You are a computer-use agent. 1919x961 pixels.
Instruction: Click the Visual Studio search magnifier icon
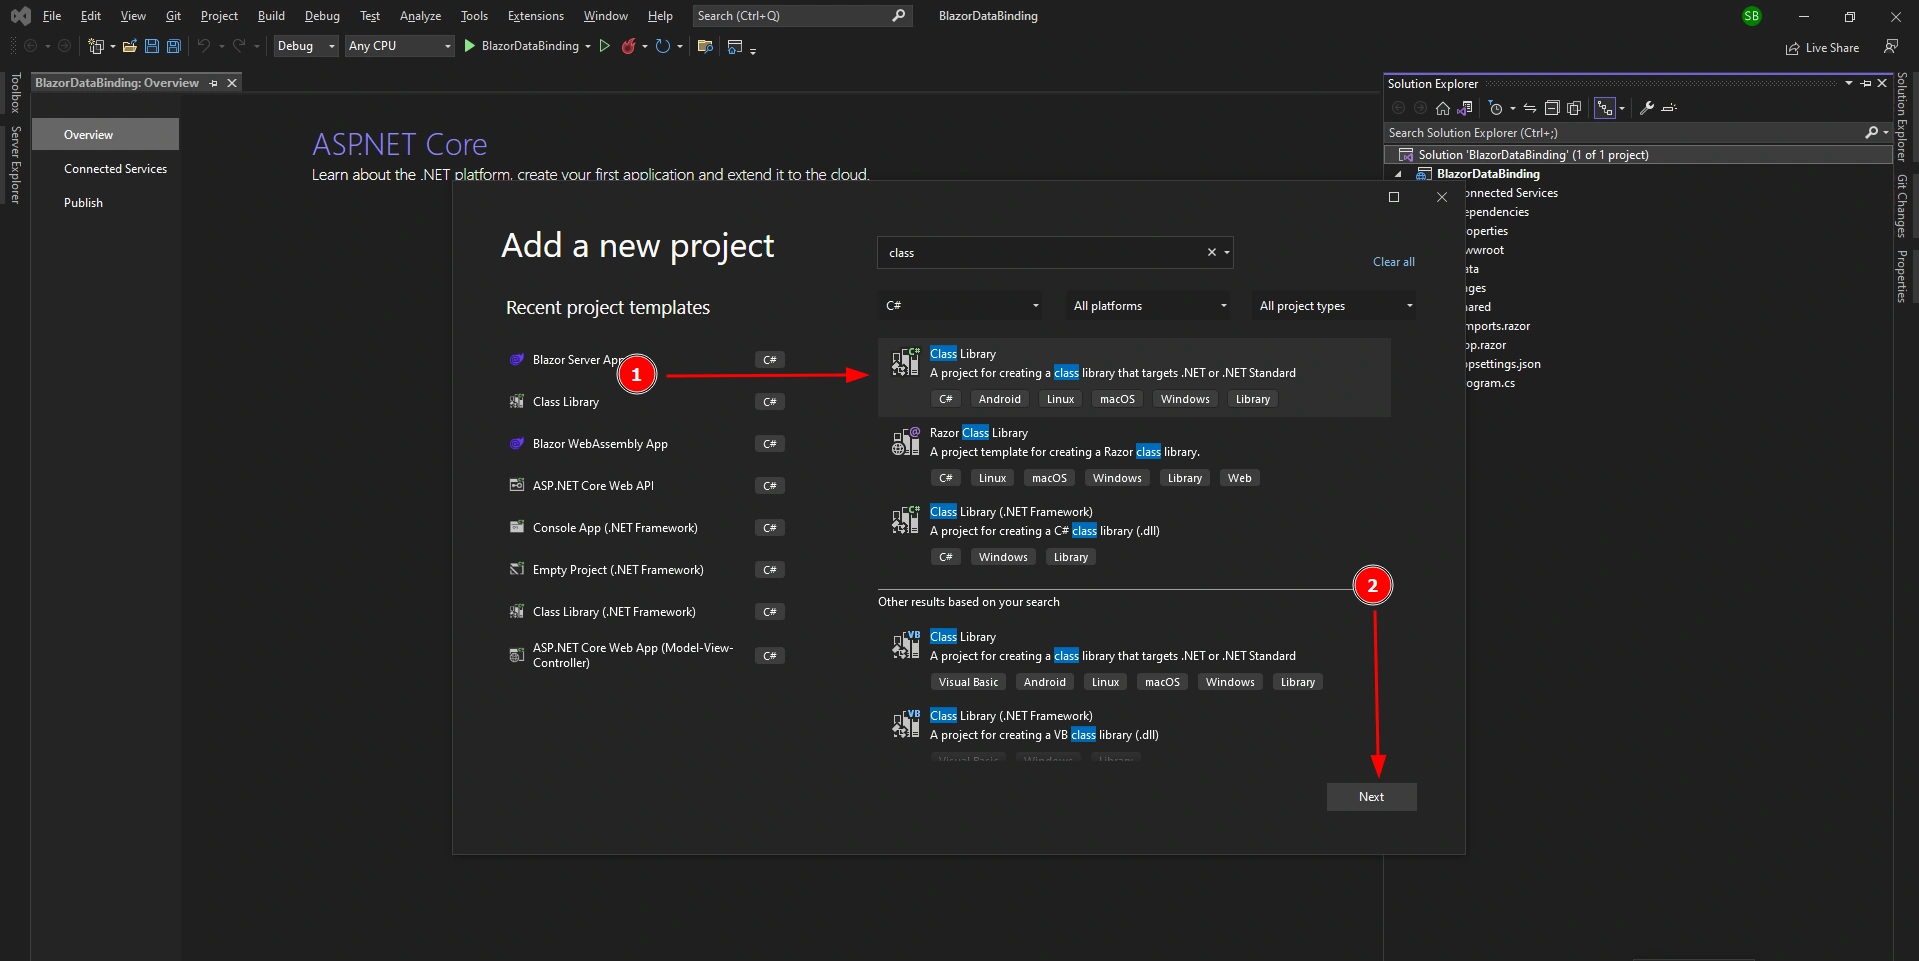pos(899,15)
